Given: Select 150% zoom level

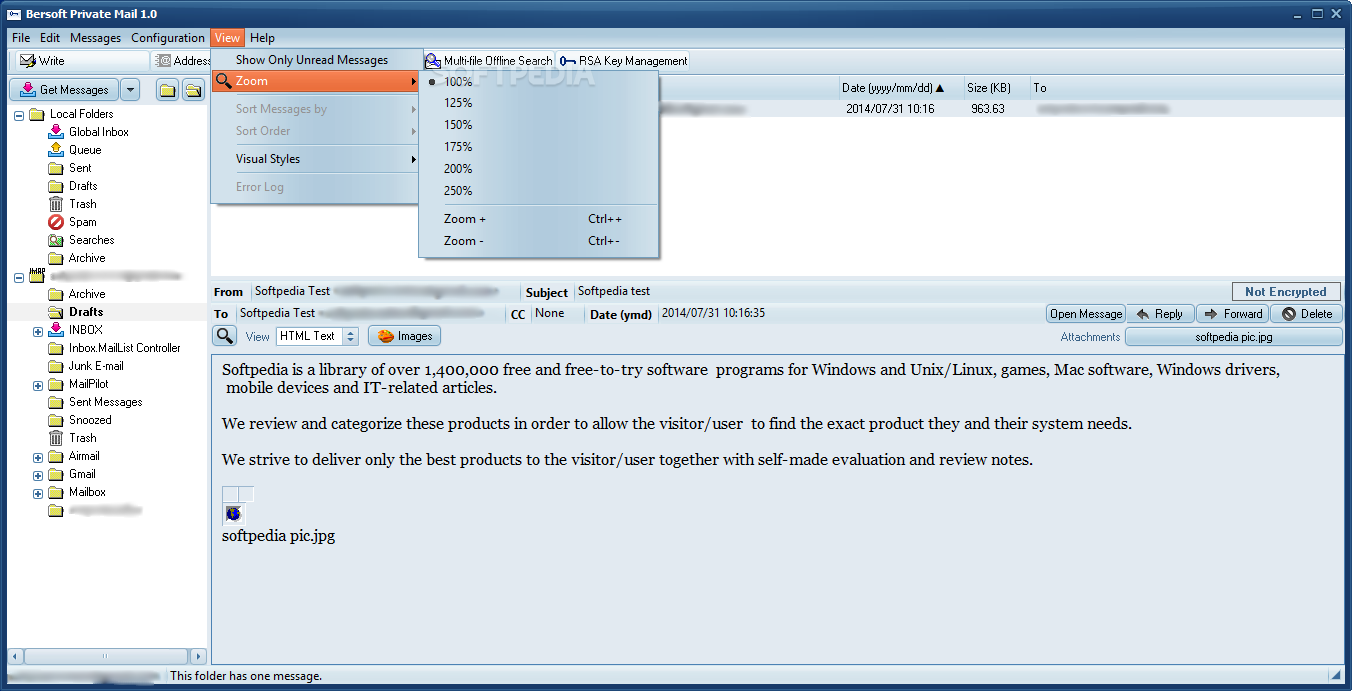Looking at the screenshot, I should (x=539, y=125).
